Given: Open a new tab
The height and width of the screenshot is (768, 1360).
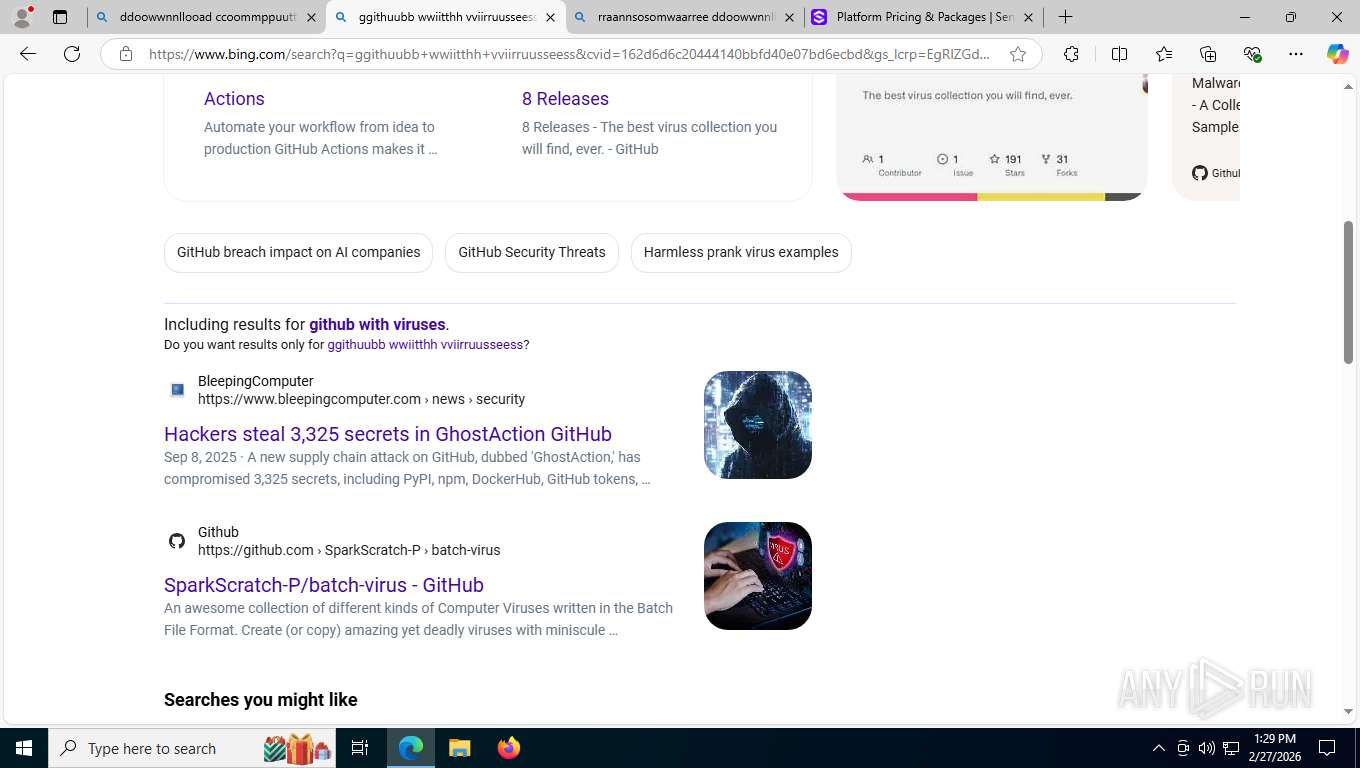Looking at the screenshot, I should click(x=1066, y=17).
